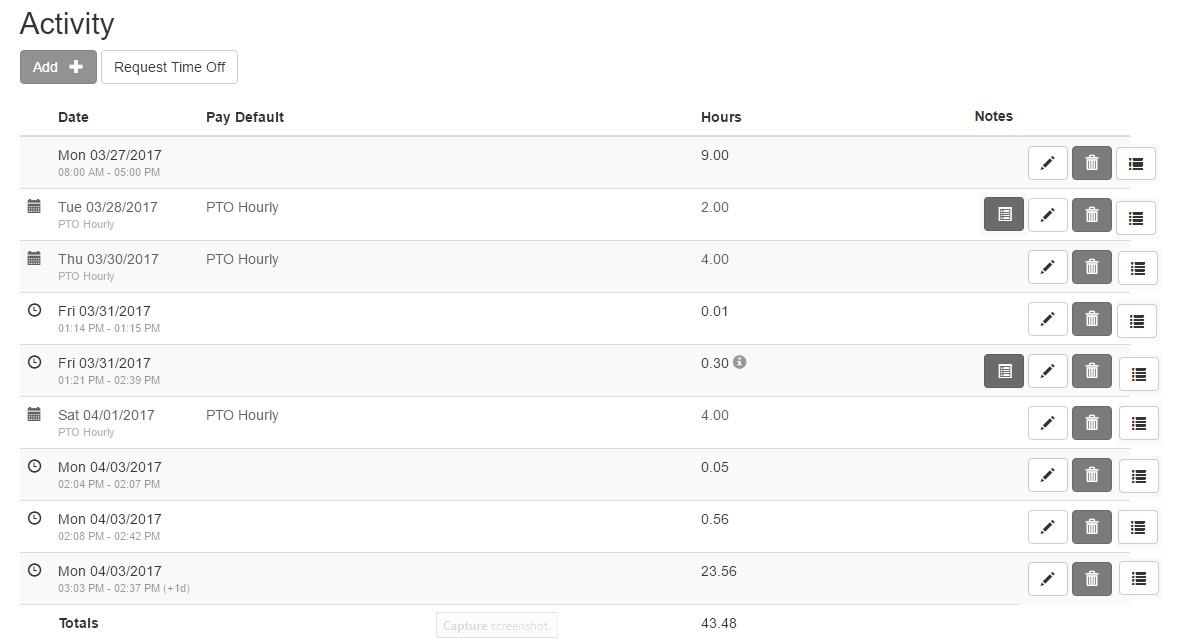Show list details for Mon 03/27/2017 entry
Image resolution: width=1196 pixels, height=642 pixels.
tap(1135, 164)
